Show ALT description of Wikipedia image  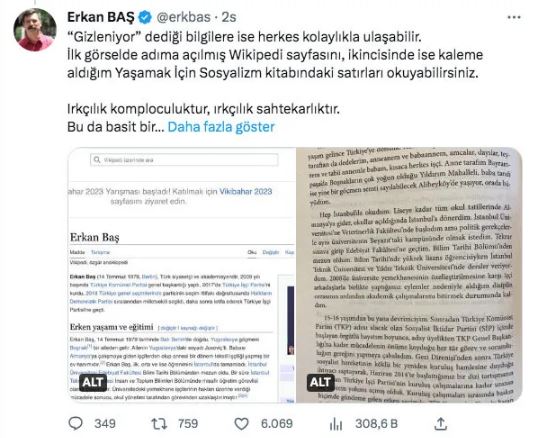(x=93, y=382)
